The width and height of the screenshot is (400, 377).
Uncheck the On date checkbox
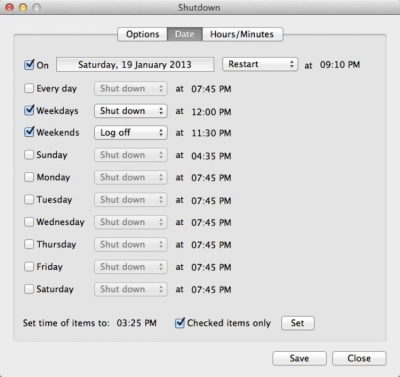[29, 64]
